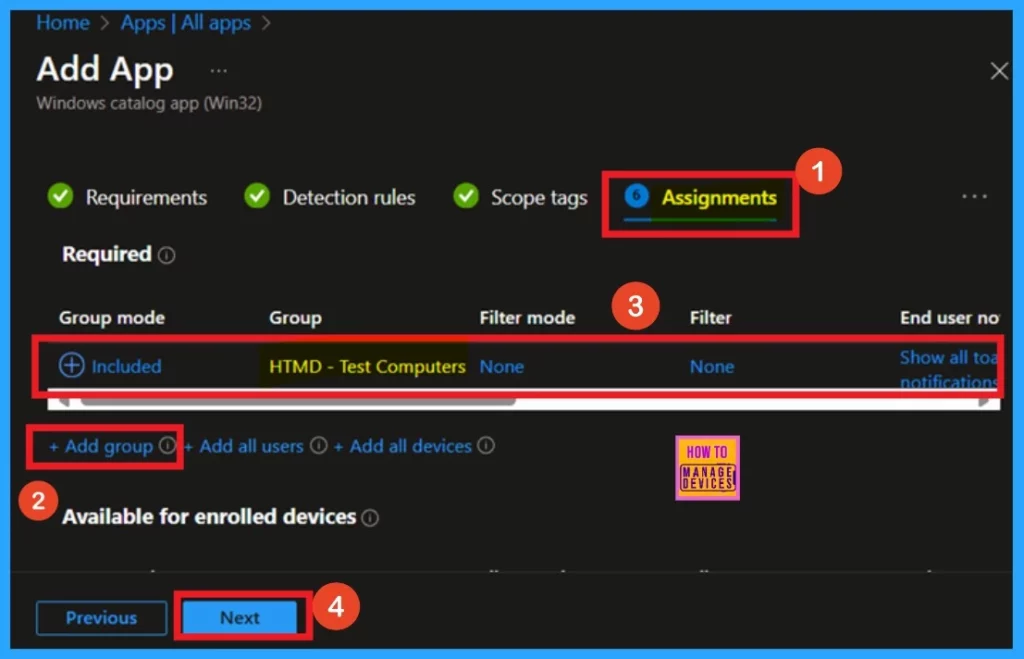
Task: Click the Filter column header
Action: point(711,317)
